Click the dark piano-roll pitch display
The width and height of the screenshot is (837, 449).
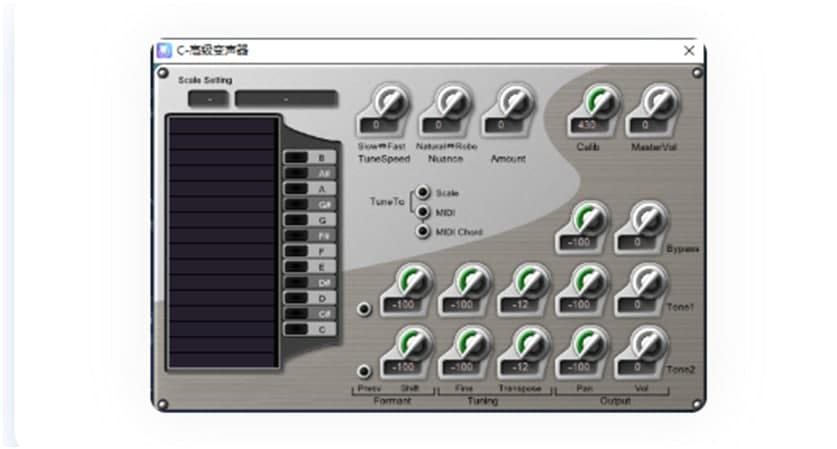(x=223, y=242)
